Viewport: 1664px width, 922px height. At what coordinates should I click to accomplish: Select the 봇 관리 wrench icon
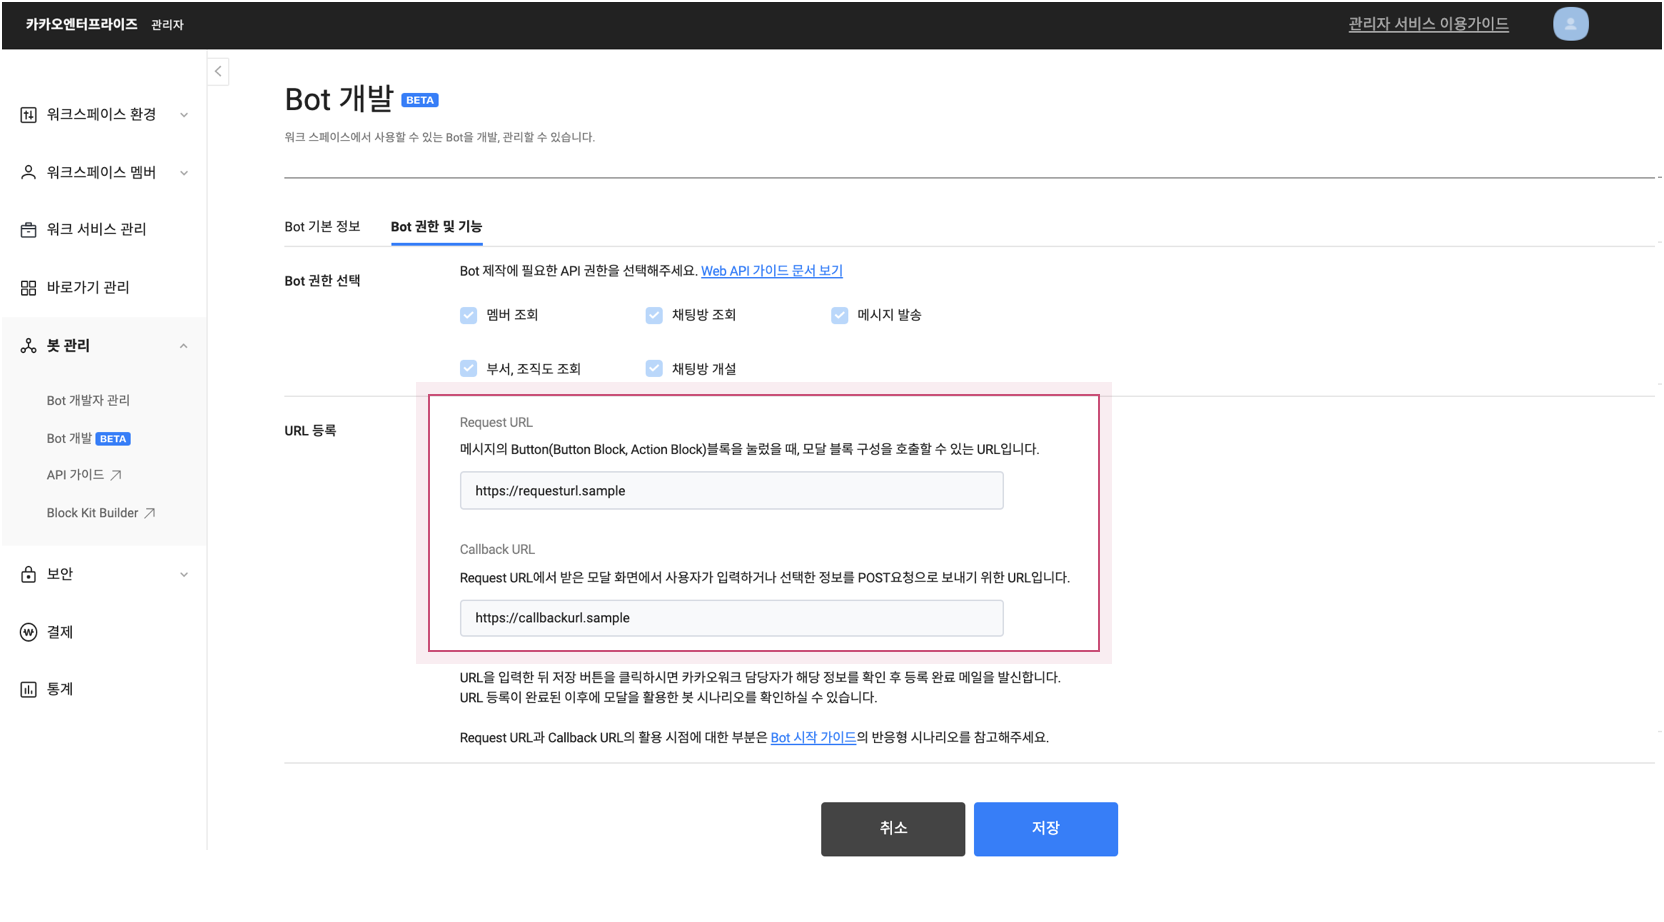28,345
